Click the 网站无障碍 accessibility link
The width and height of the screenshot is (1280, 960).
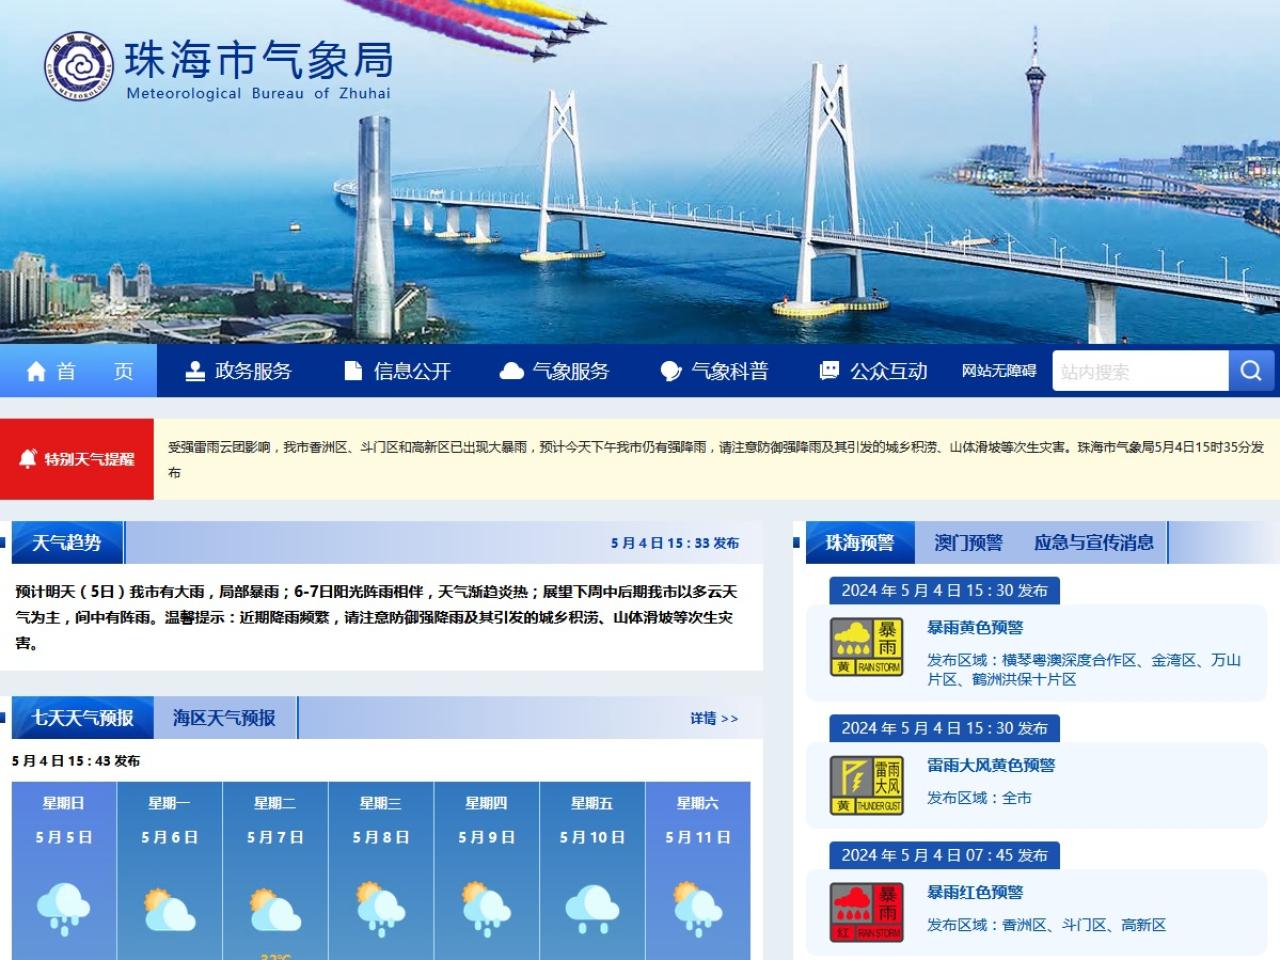point(999,371)
